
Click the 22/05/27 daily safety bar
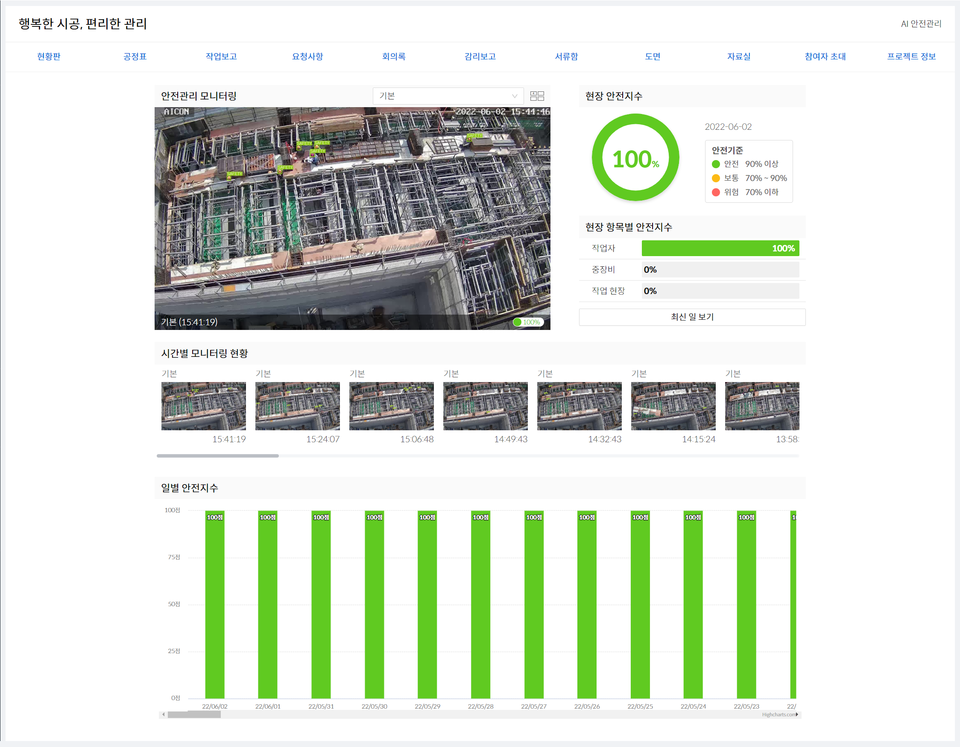[x=534, y=604]
